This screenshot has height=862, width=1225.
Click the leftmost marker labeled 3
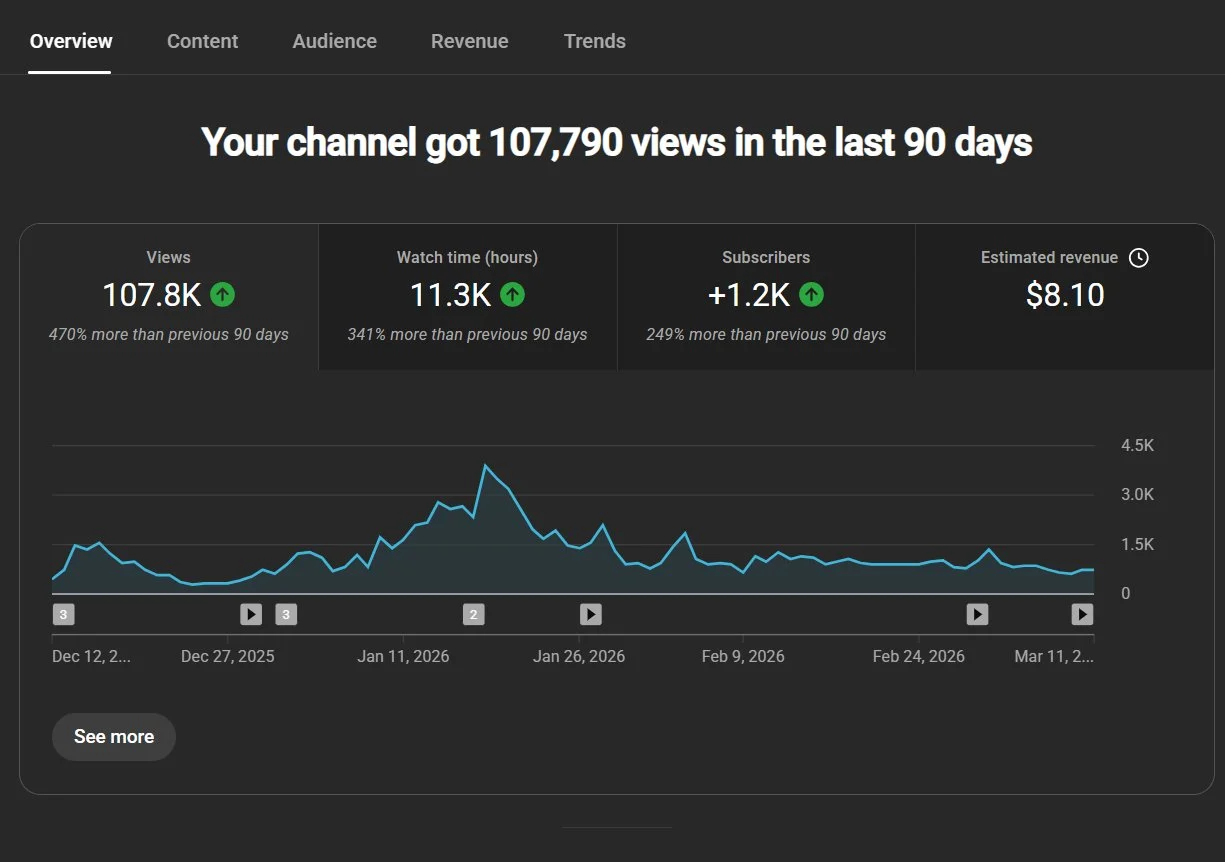tap(63, 614)
